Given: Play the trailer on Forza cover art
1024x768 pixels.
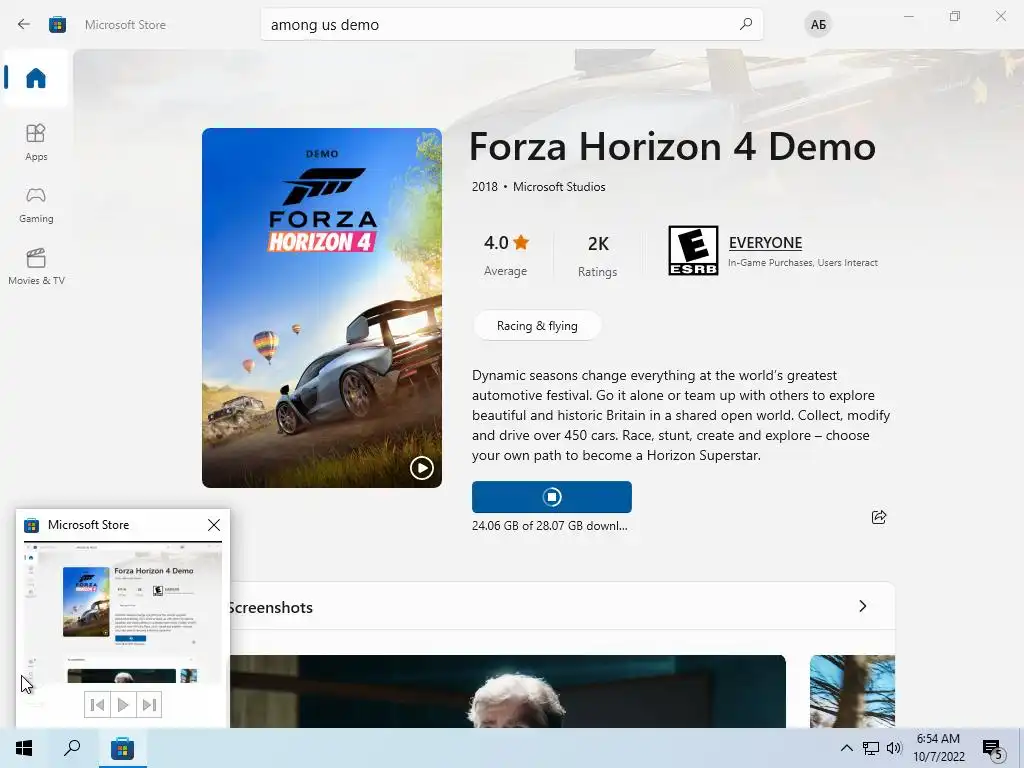Looking at the screenshot, I should [x=421, y=468].
